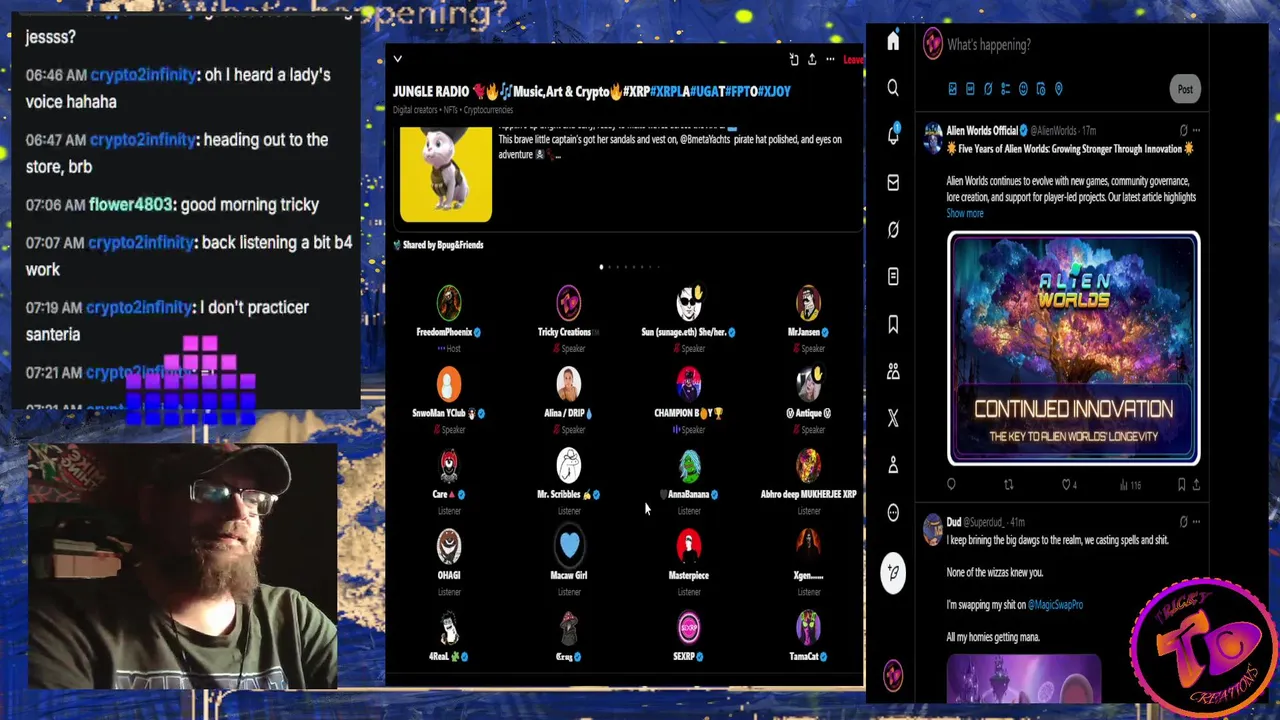Open Mr. Scribbles listener avatar
1280x720 pixels.
pyautogui.click(x=569, y=465)
